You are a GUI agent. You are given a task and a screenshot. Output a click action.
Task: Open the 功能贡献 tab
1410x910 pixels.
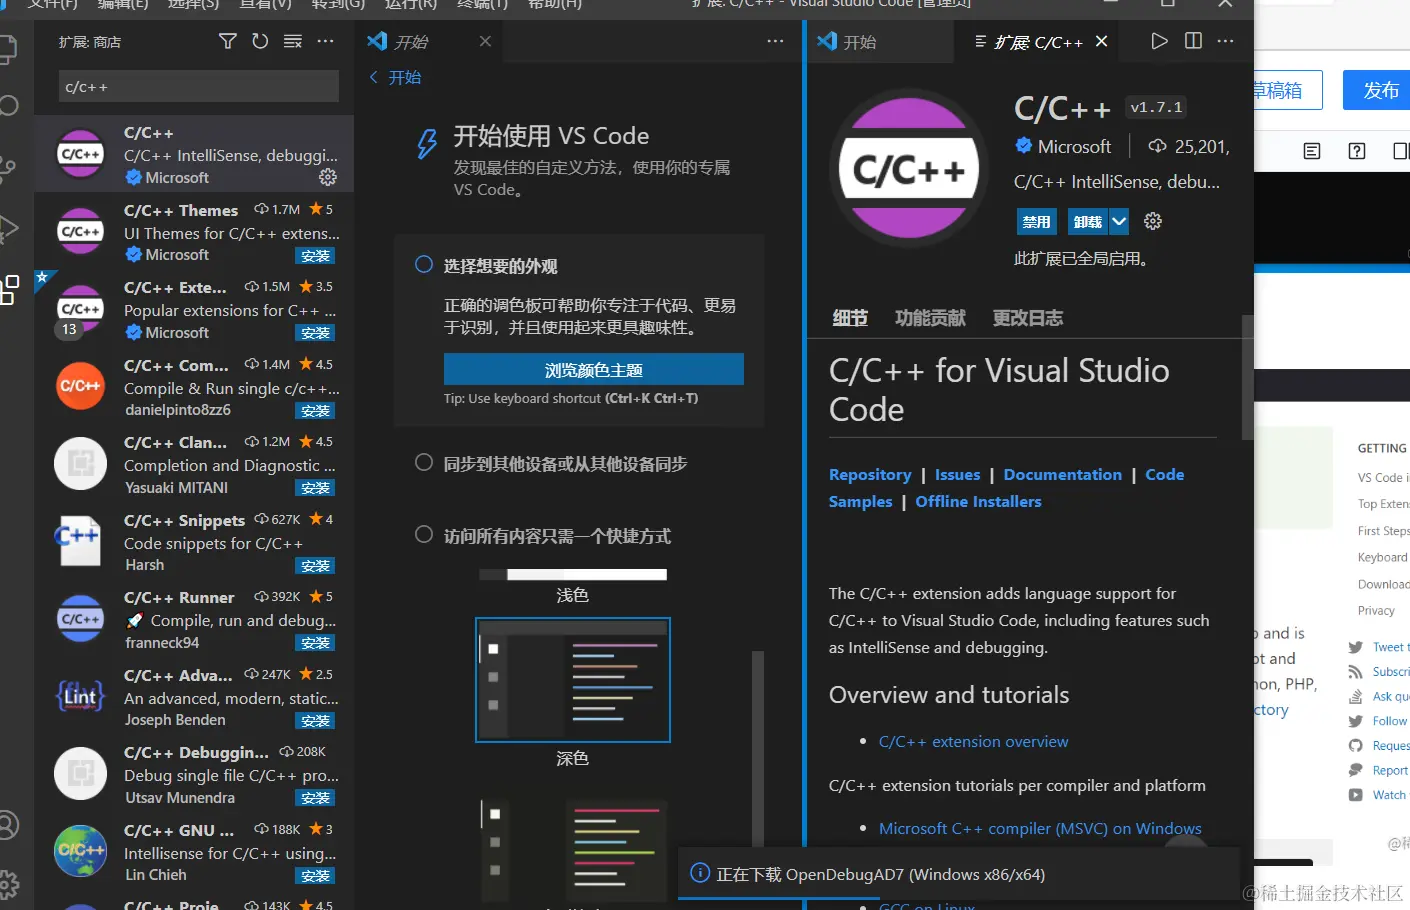coord(930,317)
